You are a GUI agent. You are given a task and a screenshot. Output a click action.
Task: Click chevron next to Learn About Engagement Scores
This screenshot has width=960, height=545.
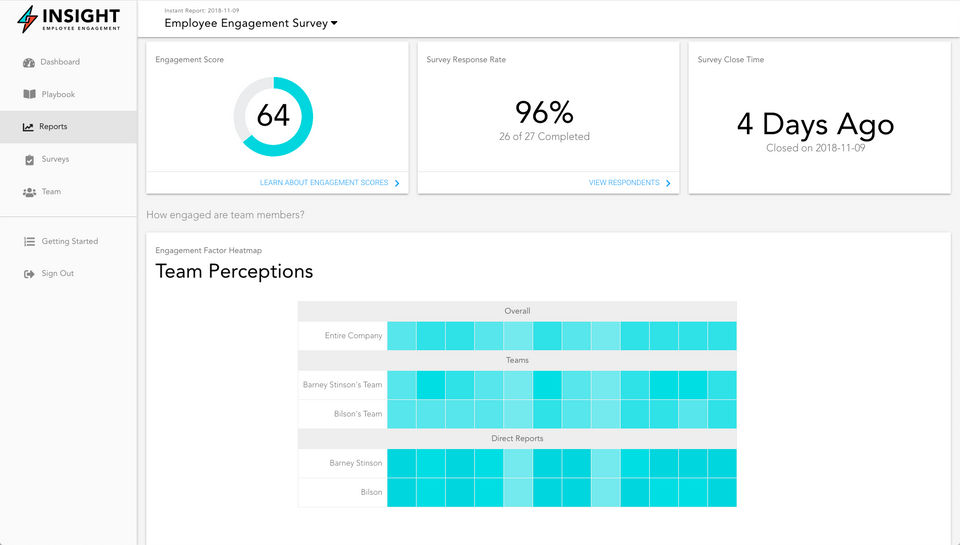tap(397, 183)
